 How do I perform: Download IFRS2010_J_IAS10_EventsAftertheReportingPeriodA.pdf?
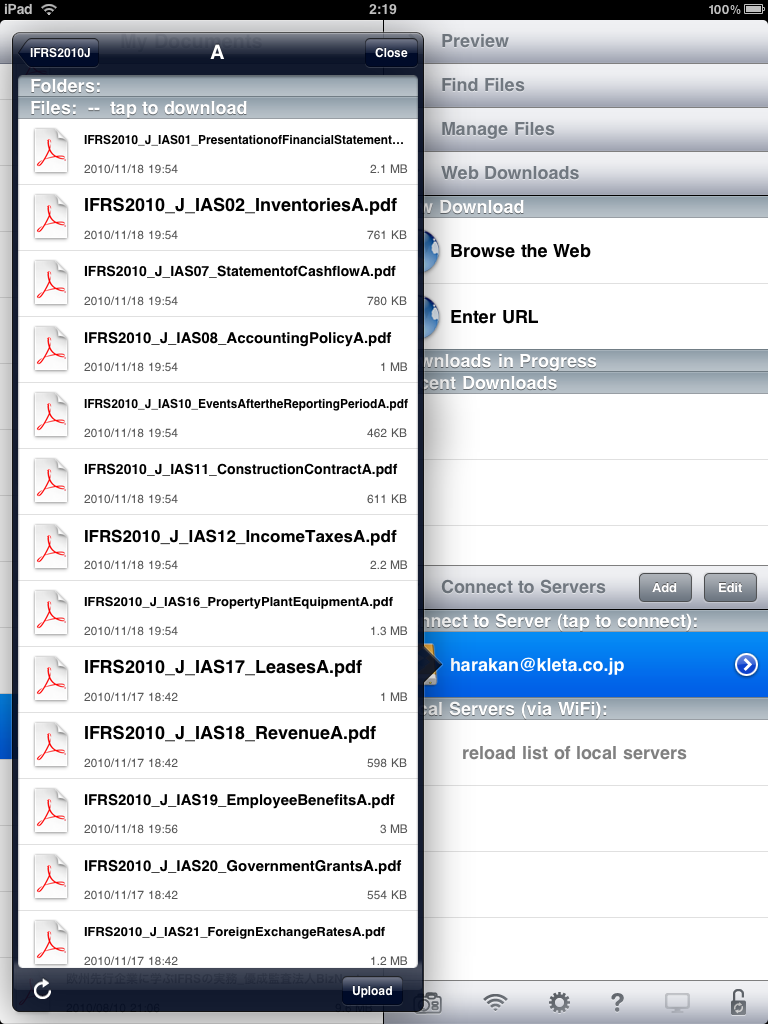tap(218, 415)
